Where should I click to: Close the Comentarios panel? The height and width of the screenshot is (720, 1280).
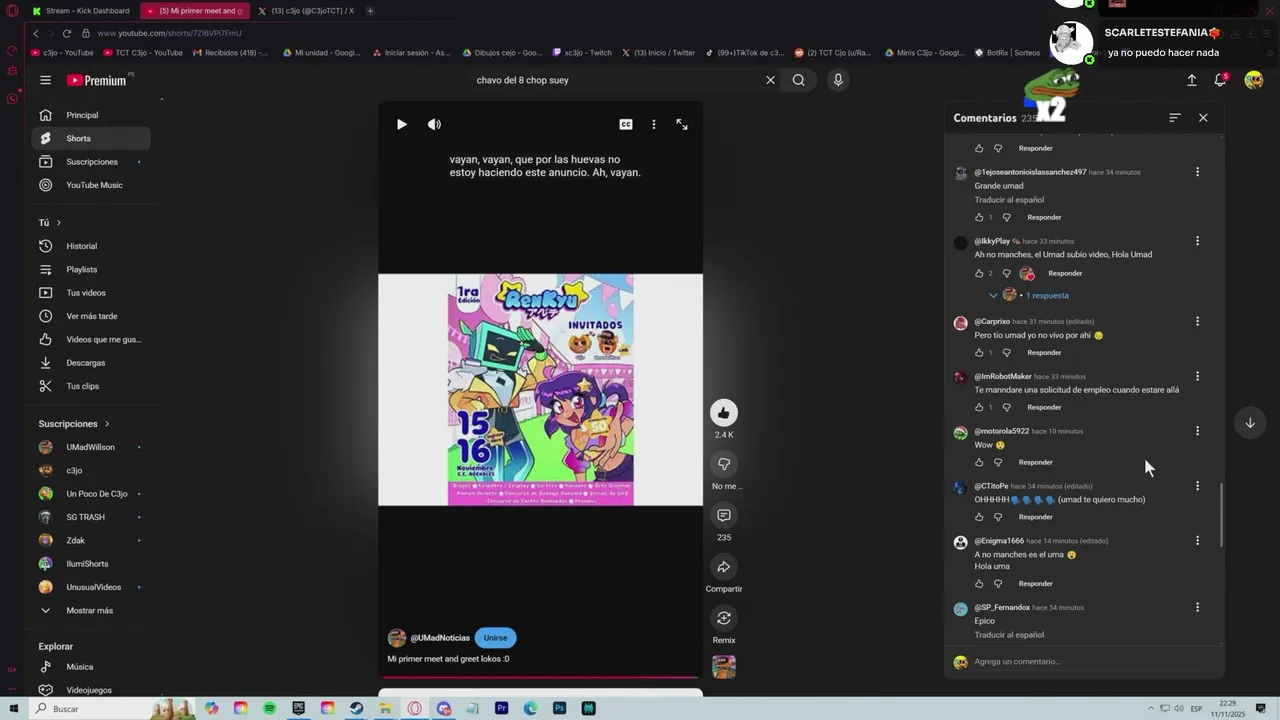pos(1203,118)
